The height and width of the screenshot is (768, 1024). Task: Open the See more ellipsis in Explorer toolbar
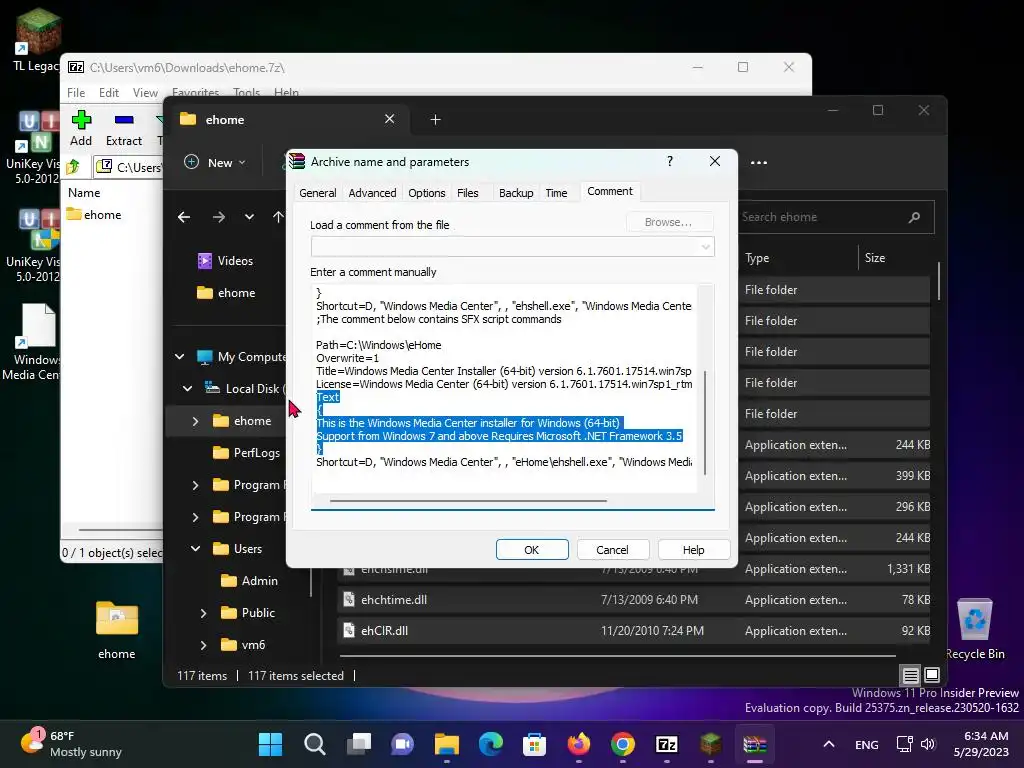click(x=759, y=163)
